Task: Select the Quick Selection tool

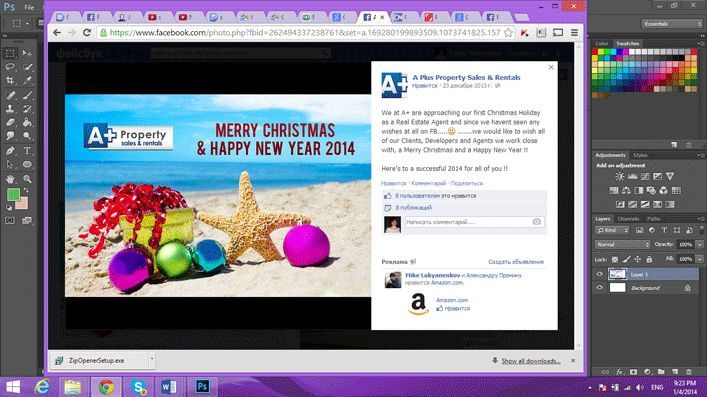Action: (x=28, y=67)
